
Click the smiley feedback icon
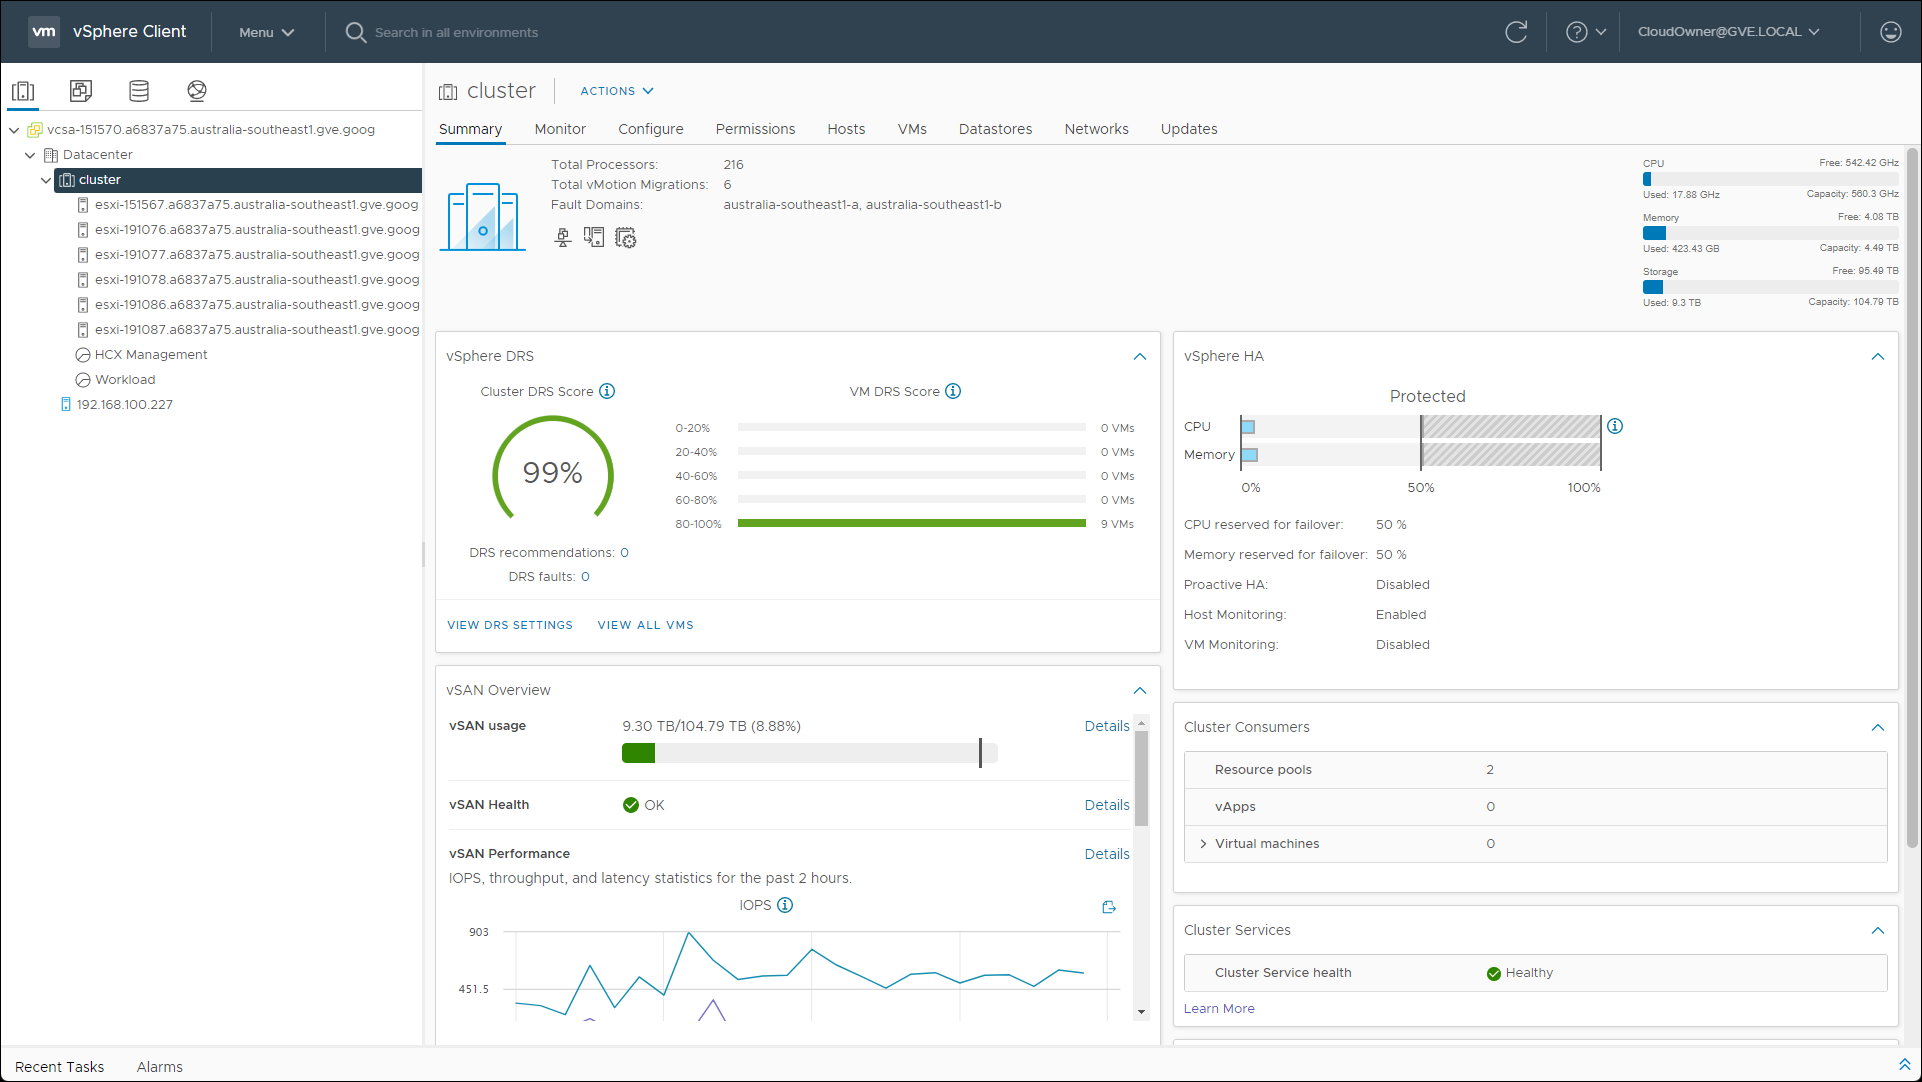(1890, 32)
